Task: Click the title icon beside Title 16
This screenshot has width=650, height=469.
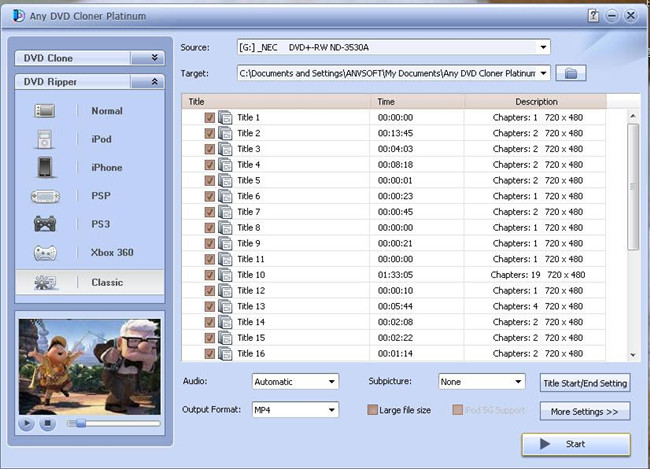Action: [x=225, y=354]
